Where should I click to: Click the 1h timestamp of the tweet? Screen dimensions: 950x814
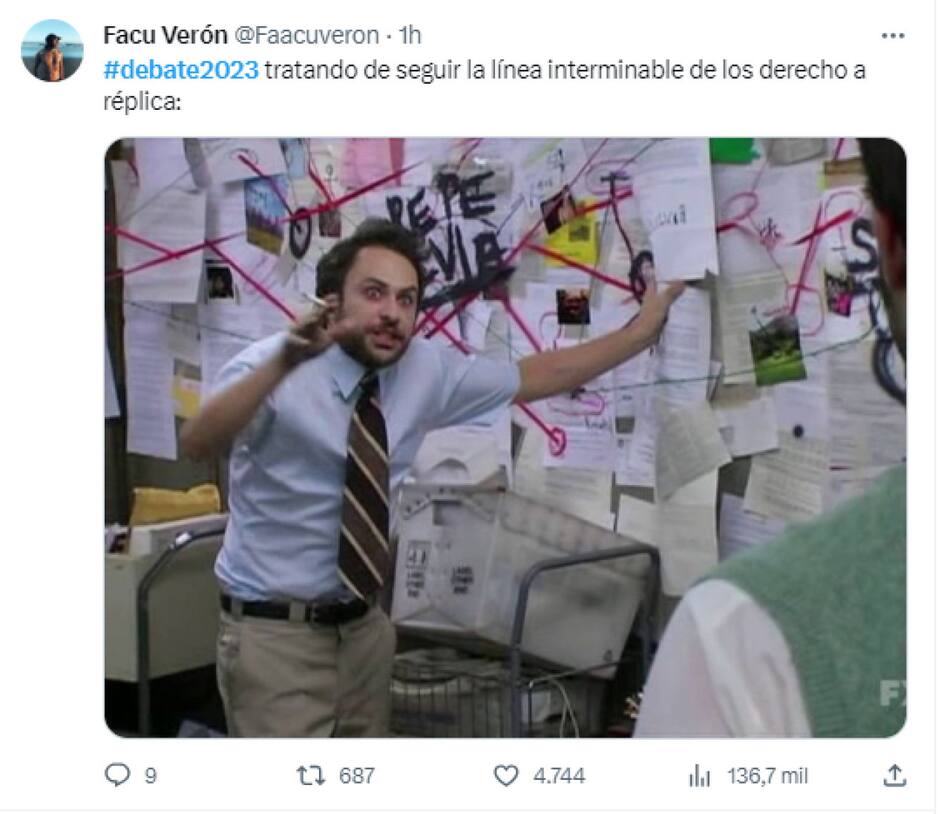tap(410, 35)
